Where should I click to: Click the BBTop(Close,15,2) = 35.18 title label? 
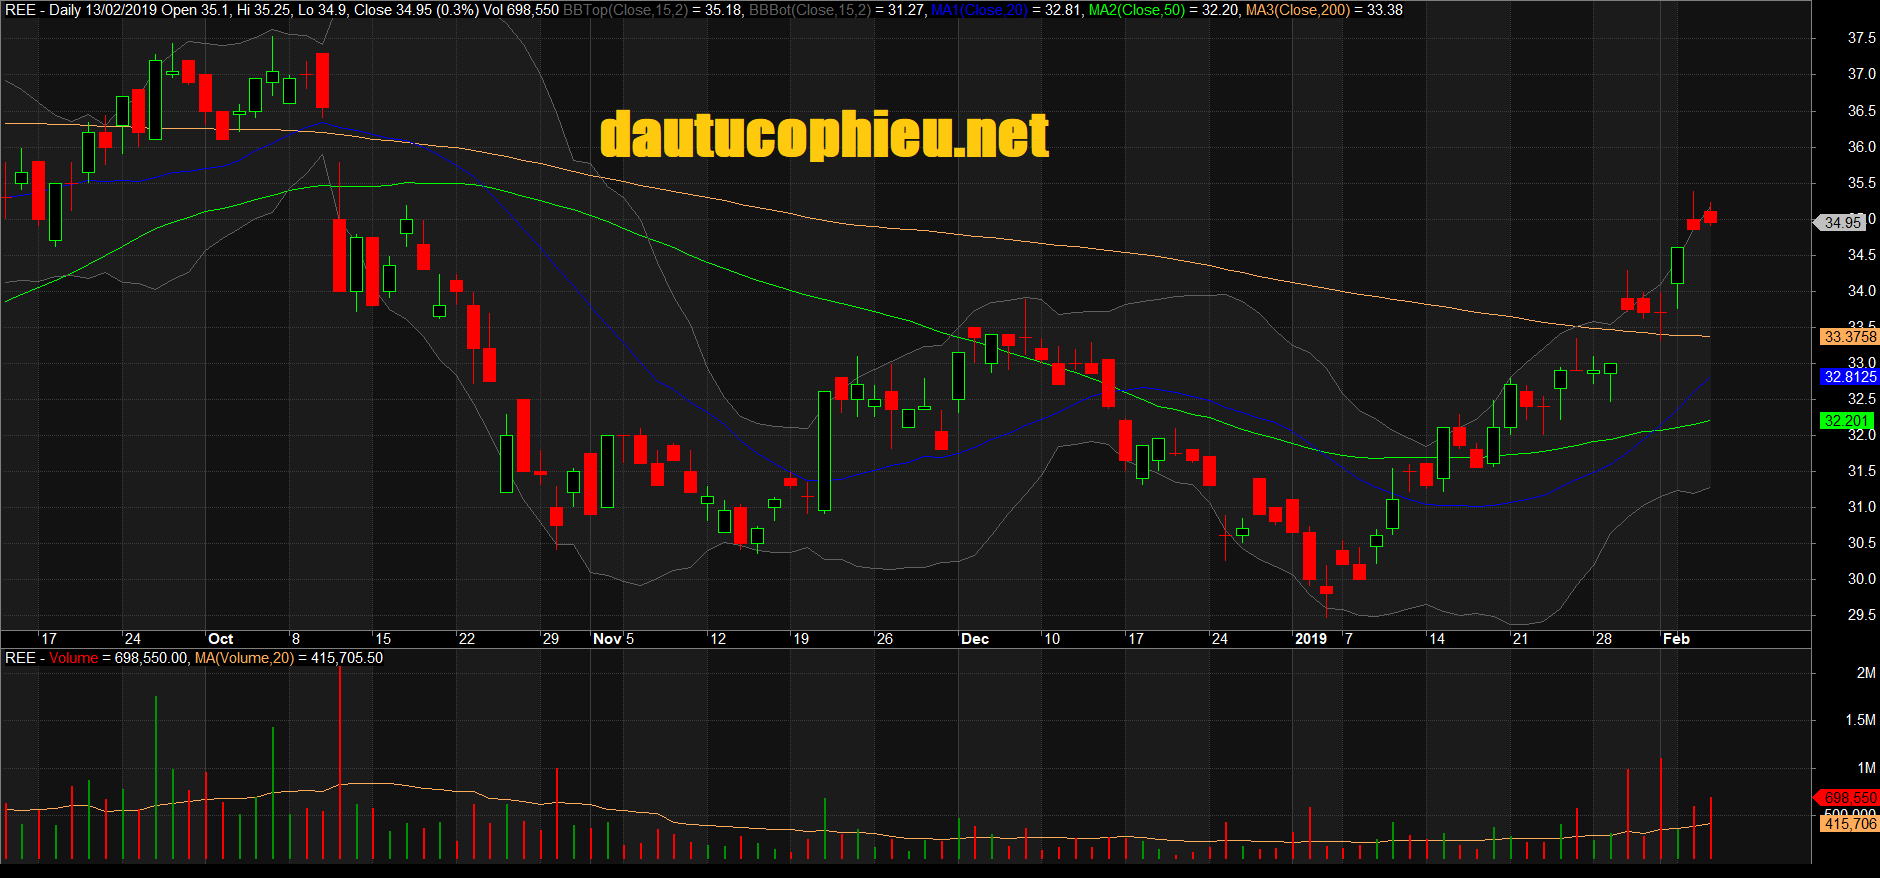point(653,10)
